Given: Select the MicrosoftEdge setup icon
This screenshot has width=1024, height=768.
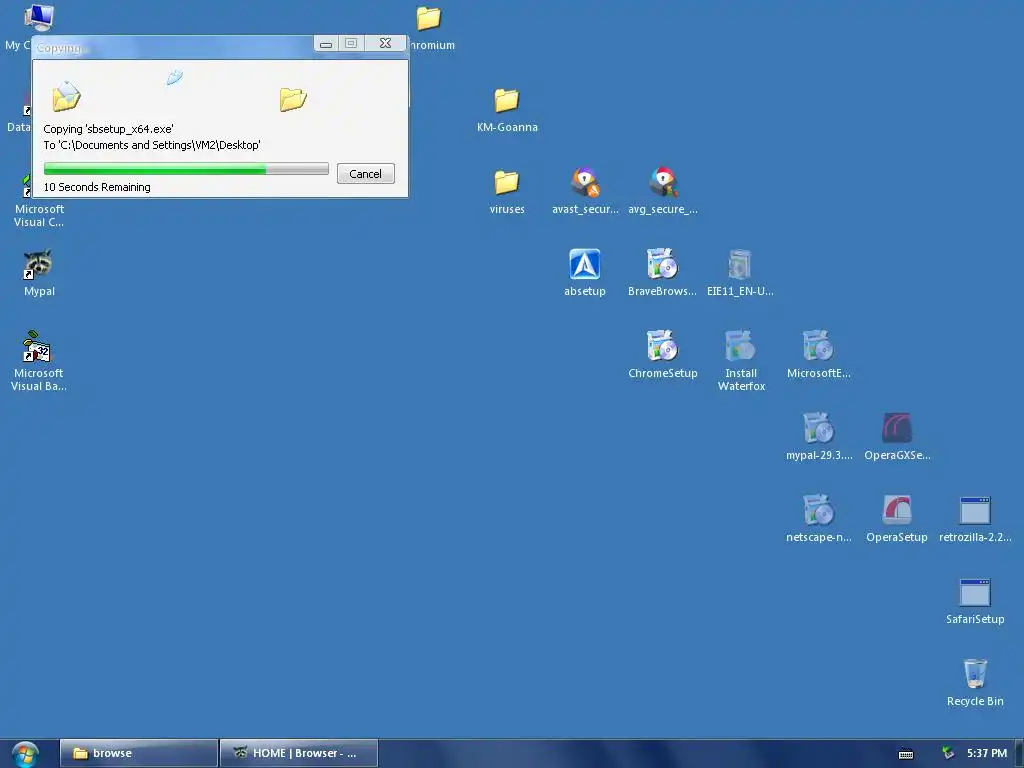Looking at the screenshot, I should click(x=818, y=355).
